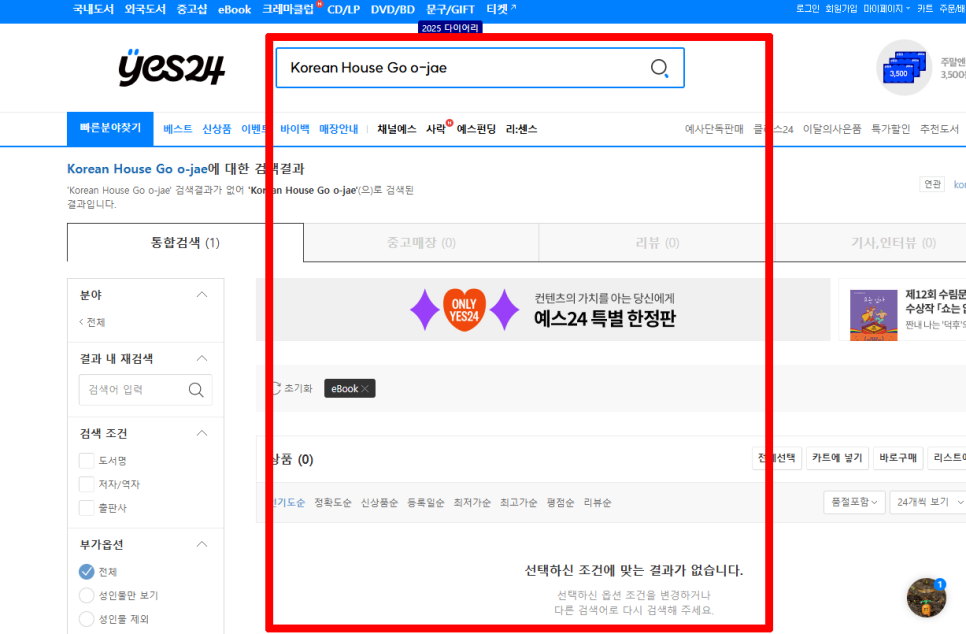Sort results by 평점순
The image size is (966, 634).
560,503
